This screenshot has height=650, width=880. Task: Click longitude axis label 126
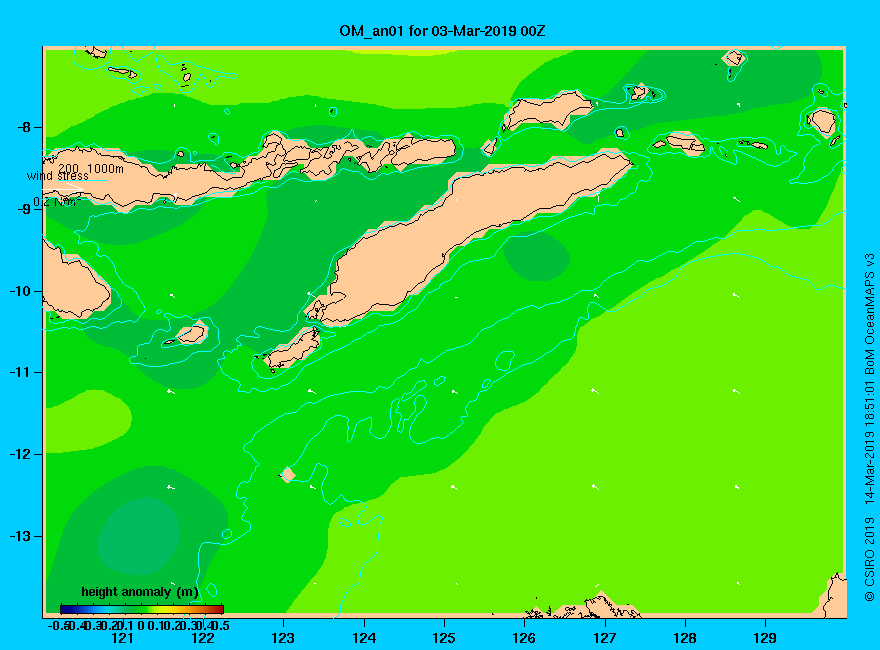coord(524,638)
